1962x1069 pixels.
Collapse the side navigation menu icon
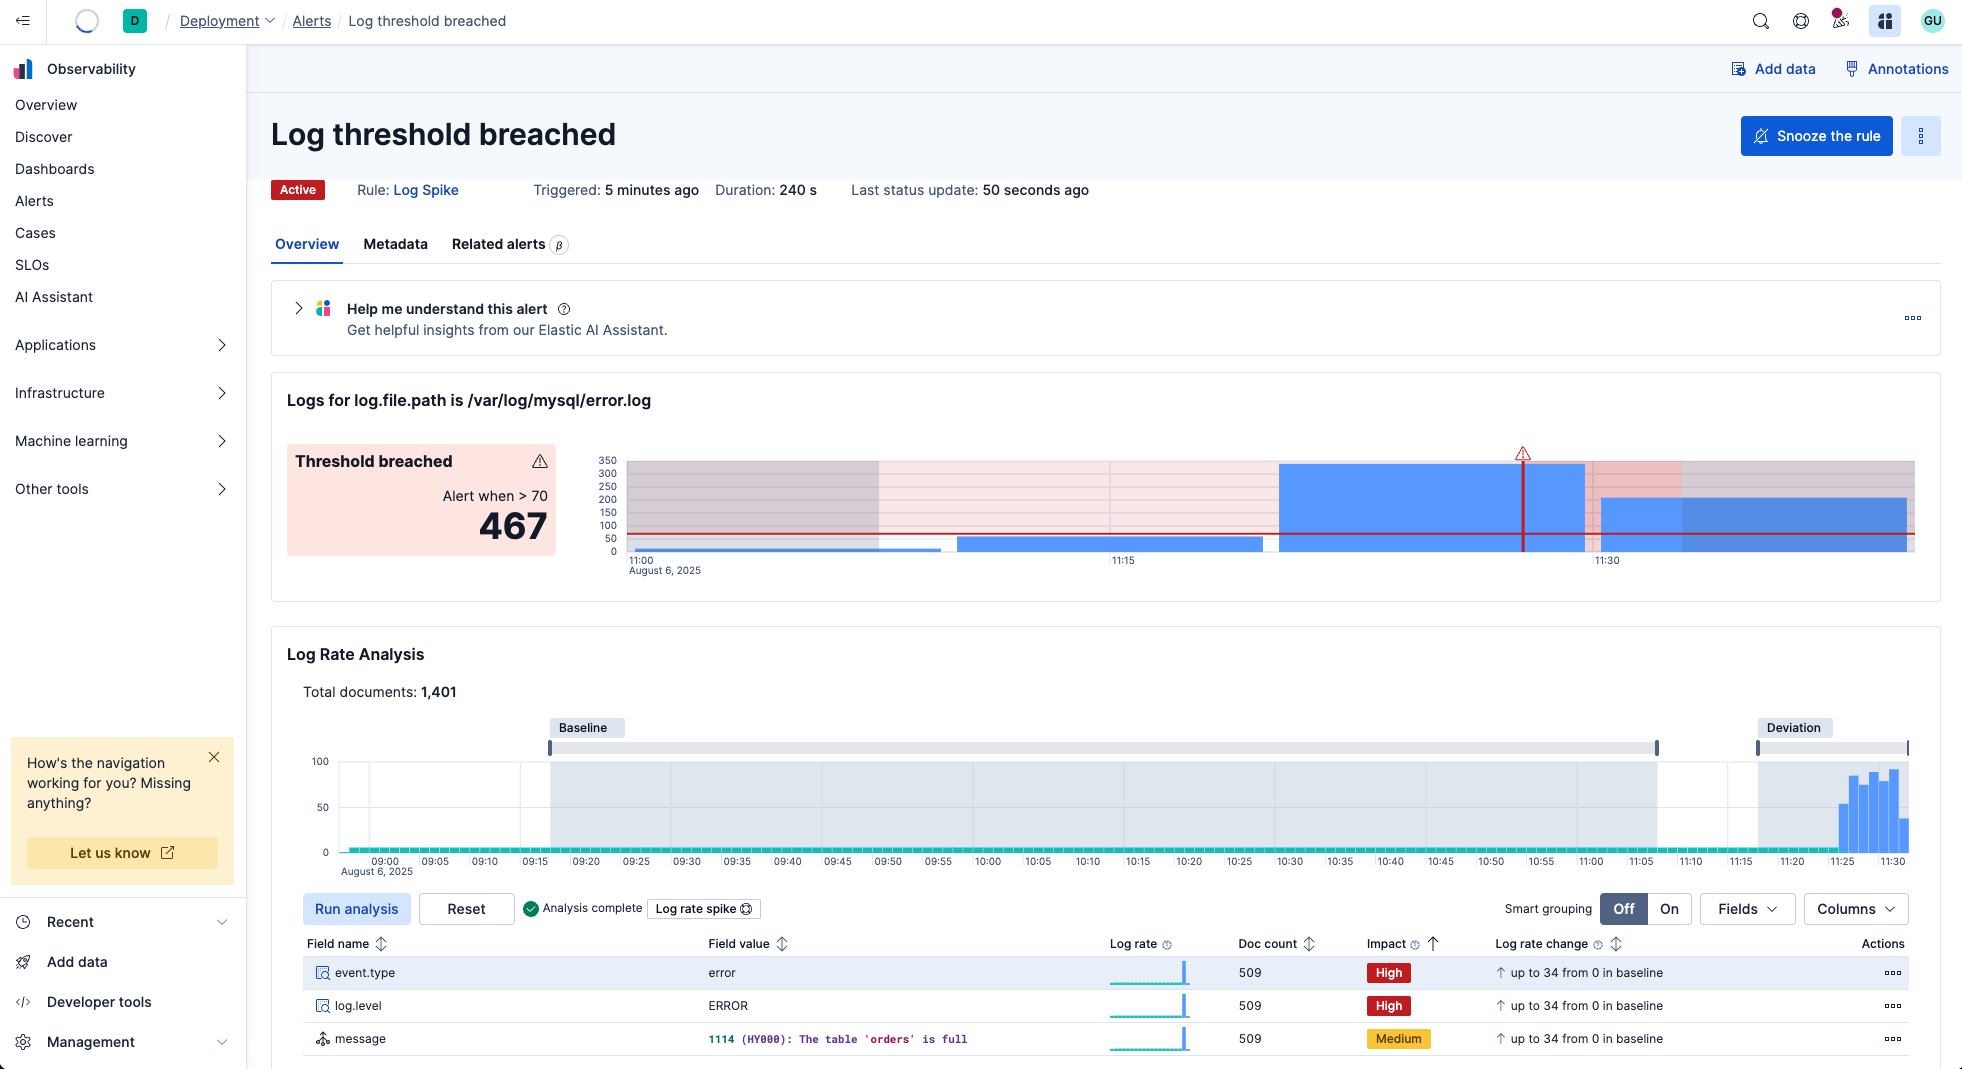click(x=23, y=21)
